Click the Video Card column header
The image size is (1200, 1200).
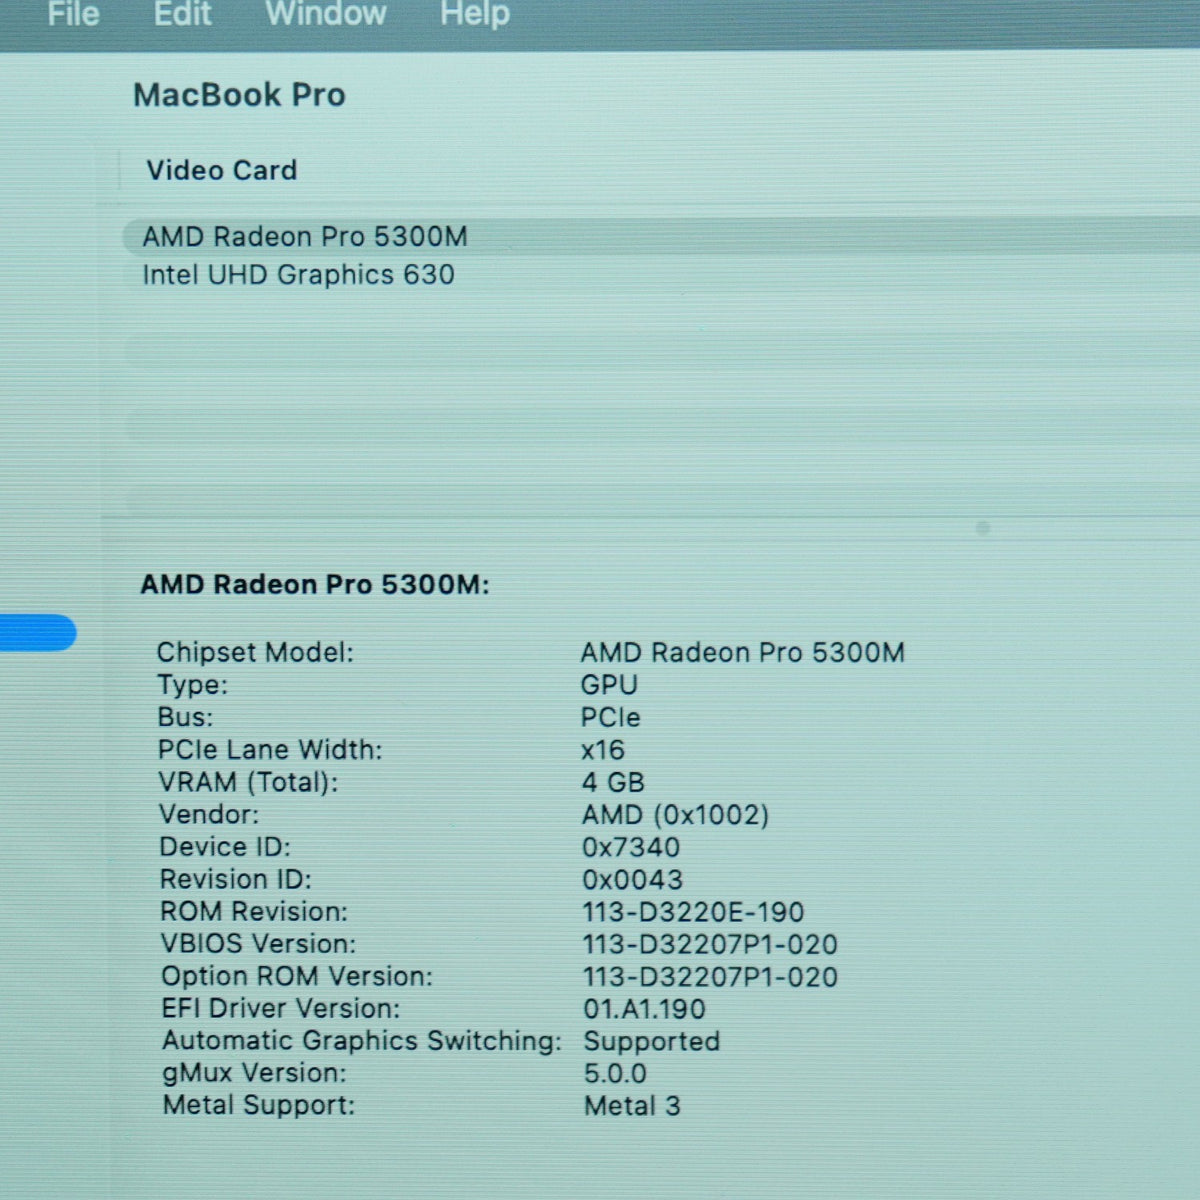(222, 170)
